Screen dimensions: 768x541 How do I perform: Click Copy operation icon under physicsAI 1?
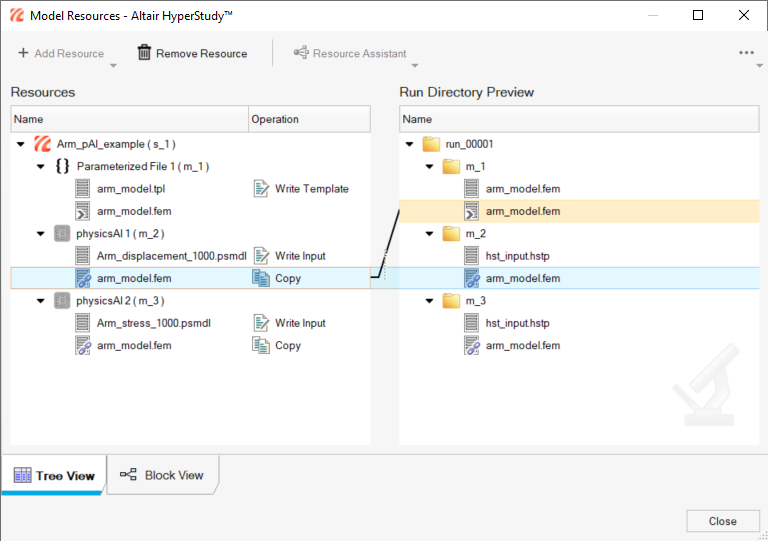coord(262,279)
